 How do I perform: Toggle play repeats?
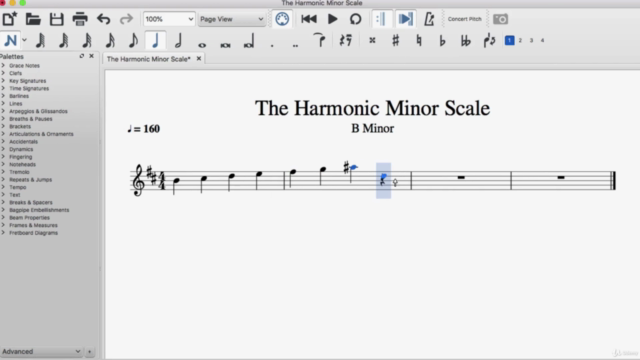click(381, 19)
